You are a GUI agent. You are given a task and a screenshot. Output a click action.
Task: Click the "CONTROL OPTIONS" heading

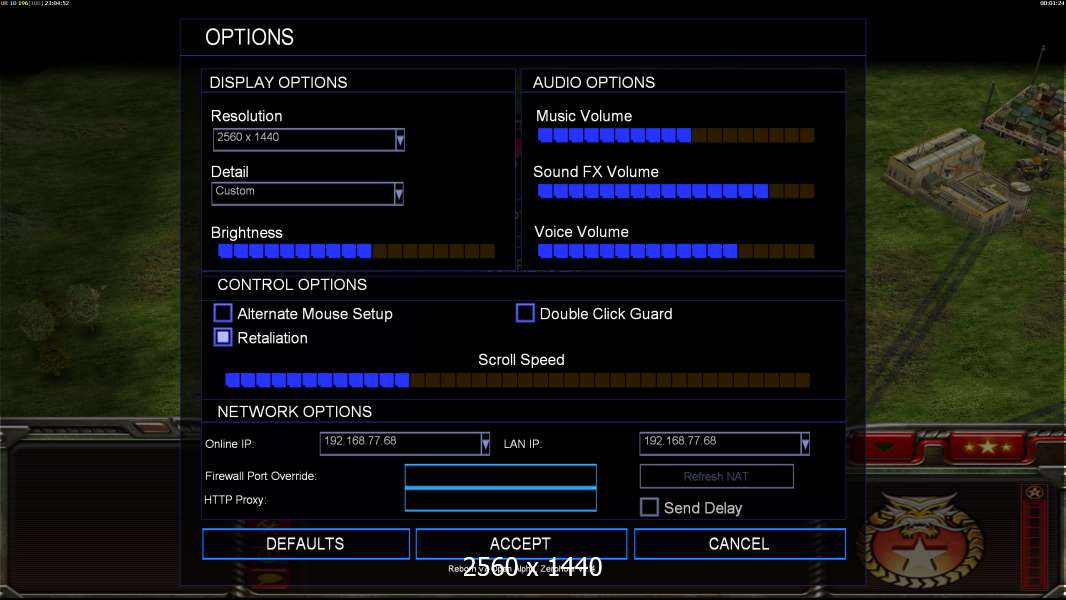[292, 285]
